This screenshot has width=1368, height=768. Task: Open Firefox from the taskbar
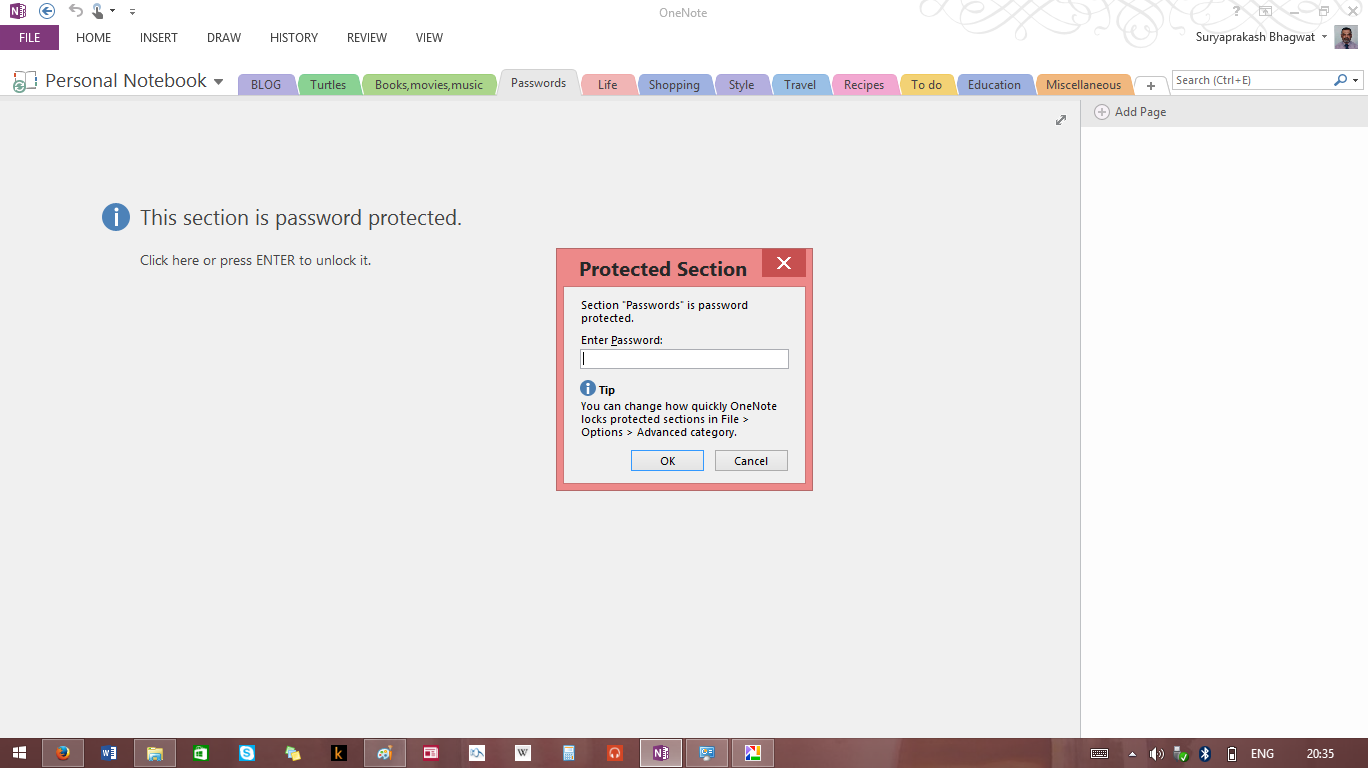click(x=63, y=753)
